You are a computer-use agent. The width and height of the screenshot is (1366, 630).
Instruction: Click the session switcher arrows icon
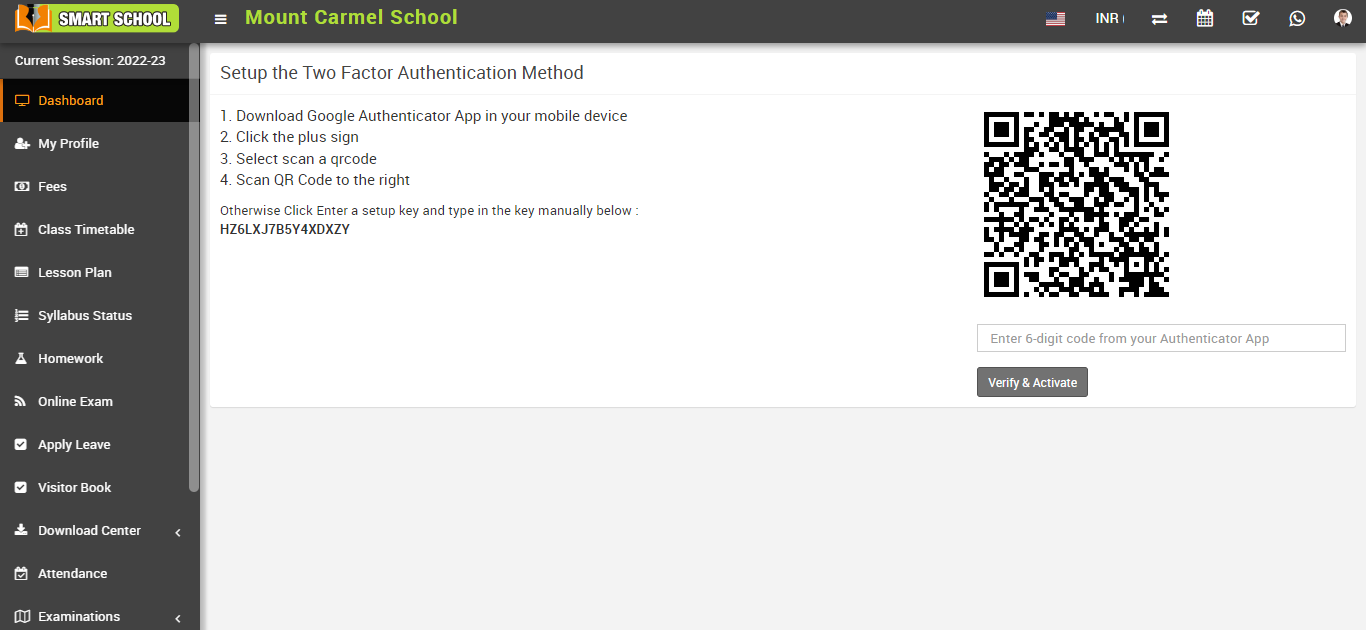click(1159, 18)
